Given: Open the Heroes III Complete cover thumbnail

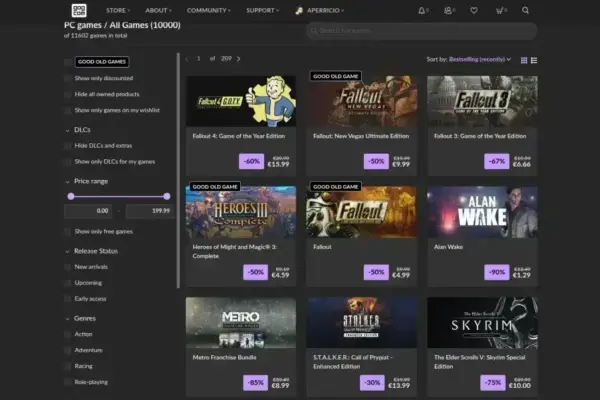Looking at the screenshot, I should click(241, 212).
